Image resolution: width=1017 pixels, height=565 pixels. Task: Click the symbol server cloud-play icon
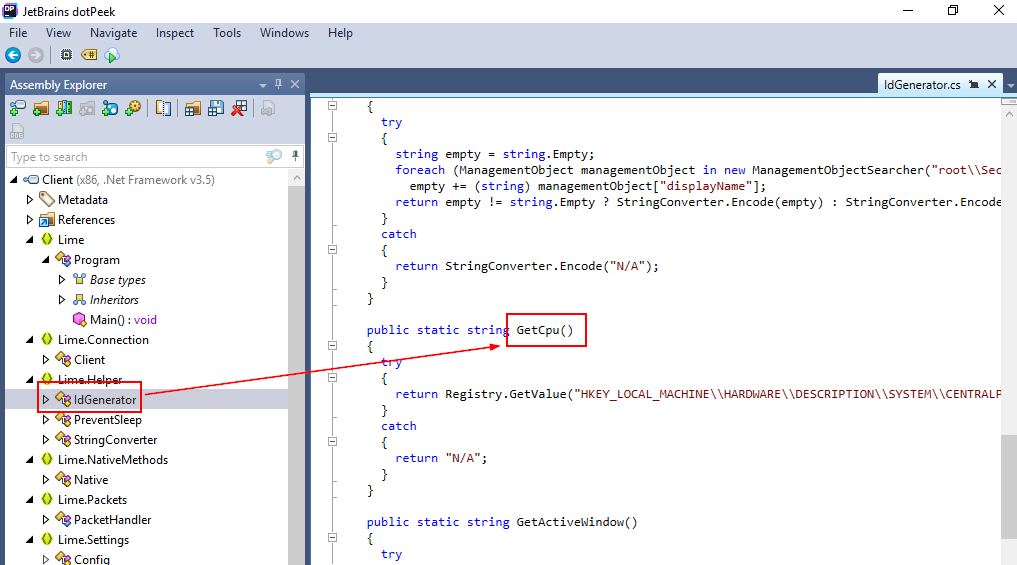112,56
